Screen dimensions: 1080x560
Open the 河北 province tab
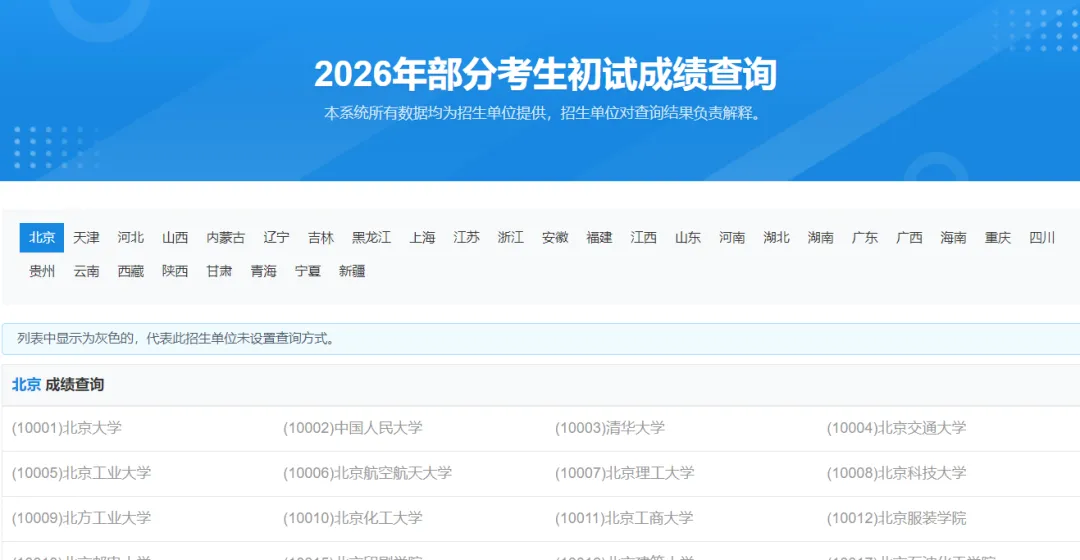[x=130, y=238]
